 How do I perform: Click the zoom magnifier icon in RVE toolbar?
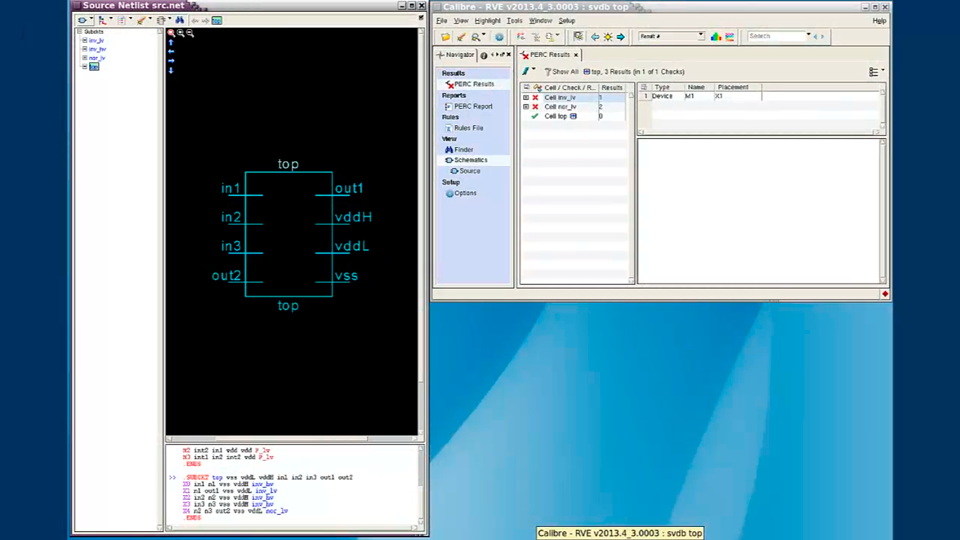click(x=476, y=37)
